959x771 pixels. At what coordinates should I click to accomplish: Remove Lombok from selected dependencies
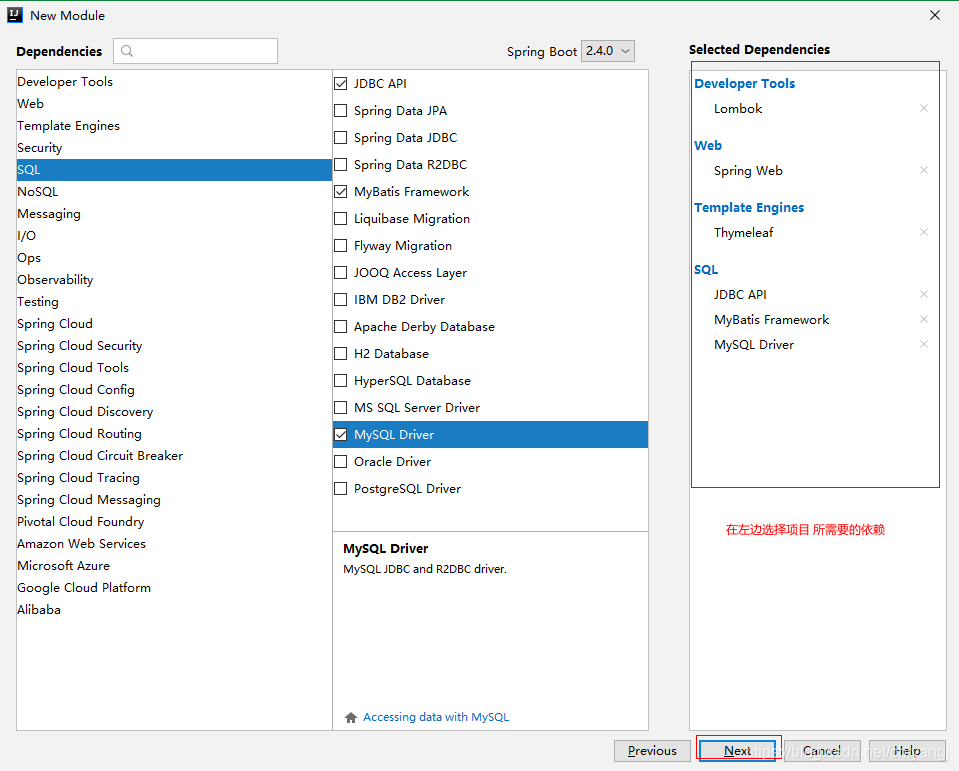924,108
